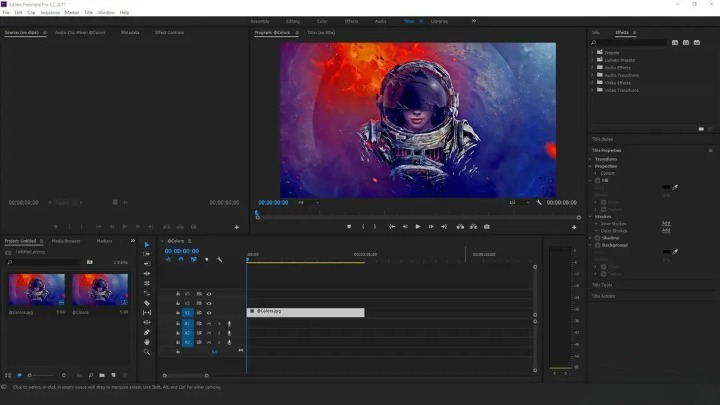
Task: Click Export Frame camera icon
Action: [487, 227]
